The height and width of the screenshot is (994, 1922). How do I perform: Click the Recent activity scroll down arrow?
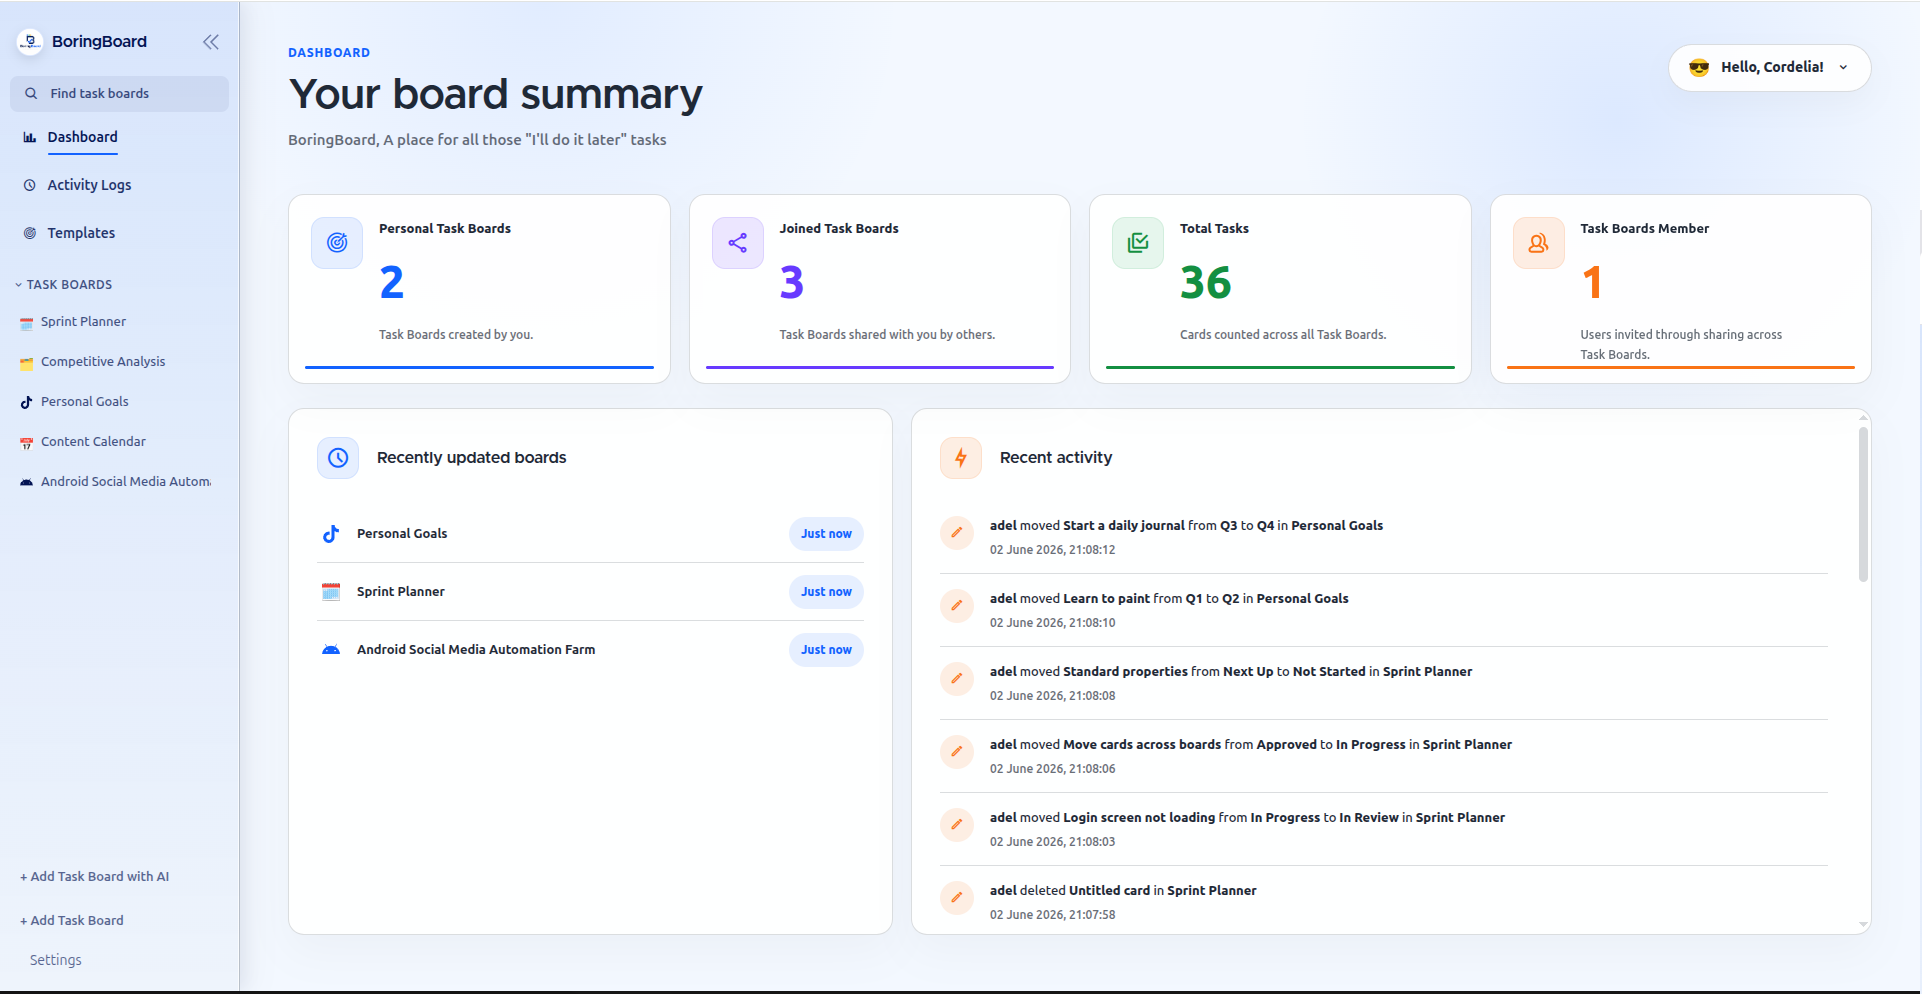(x=1863, y=925)
